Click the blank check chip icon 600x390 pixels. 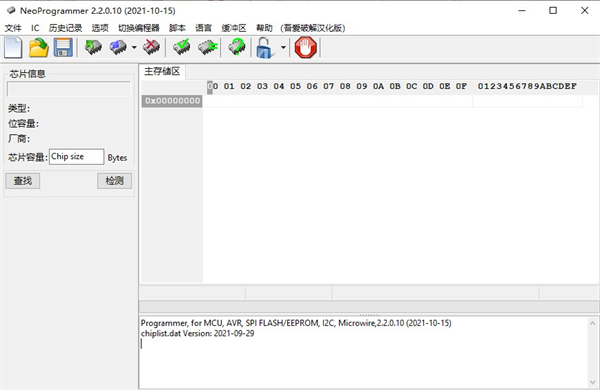tap(208, 47)
